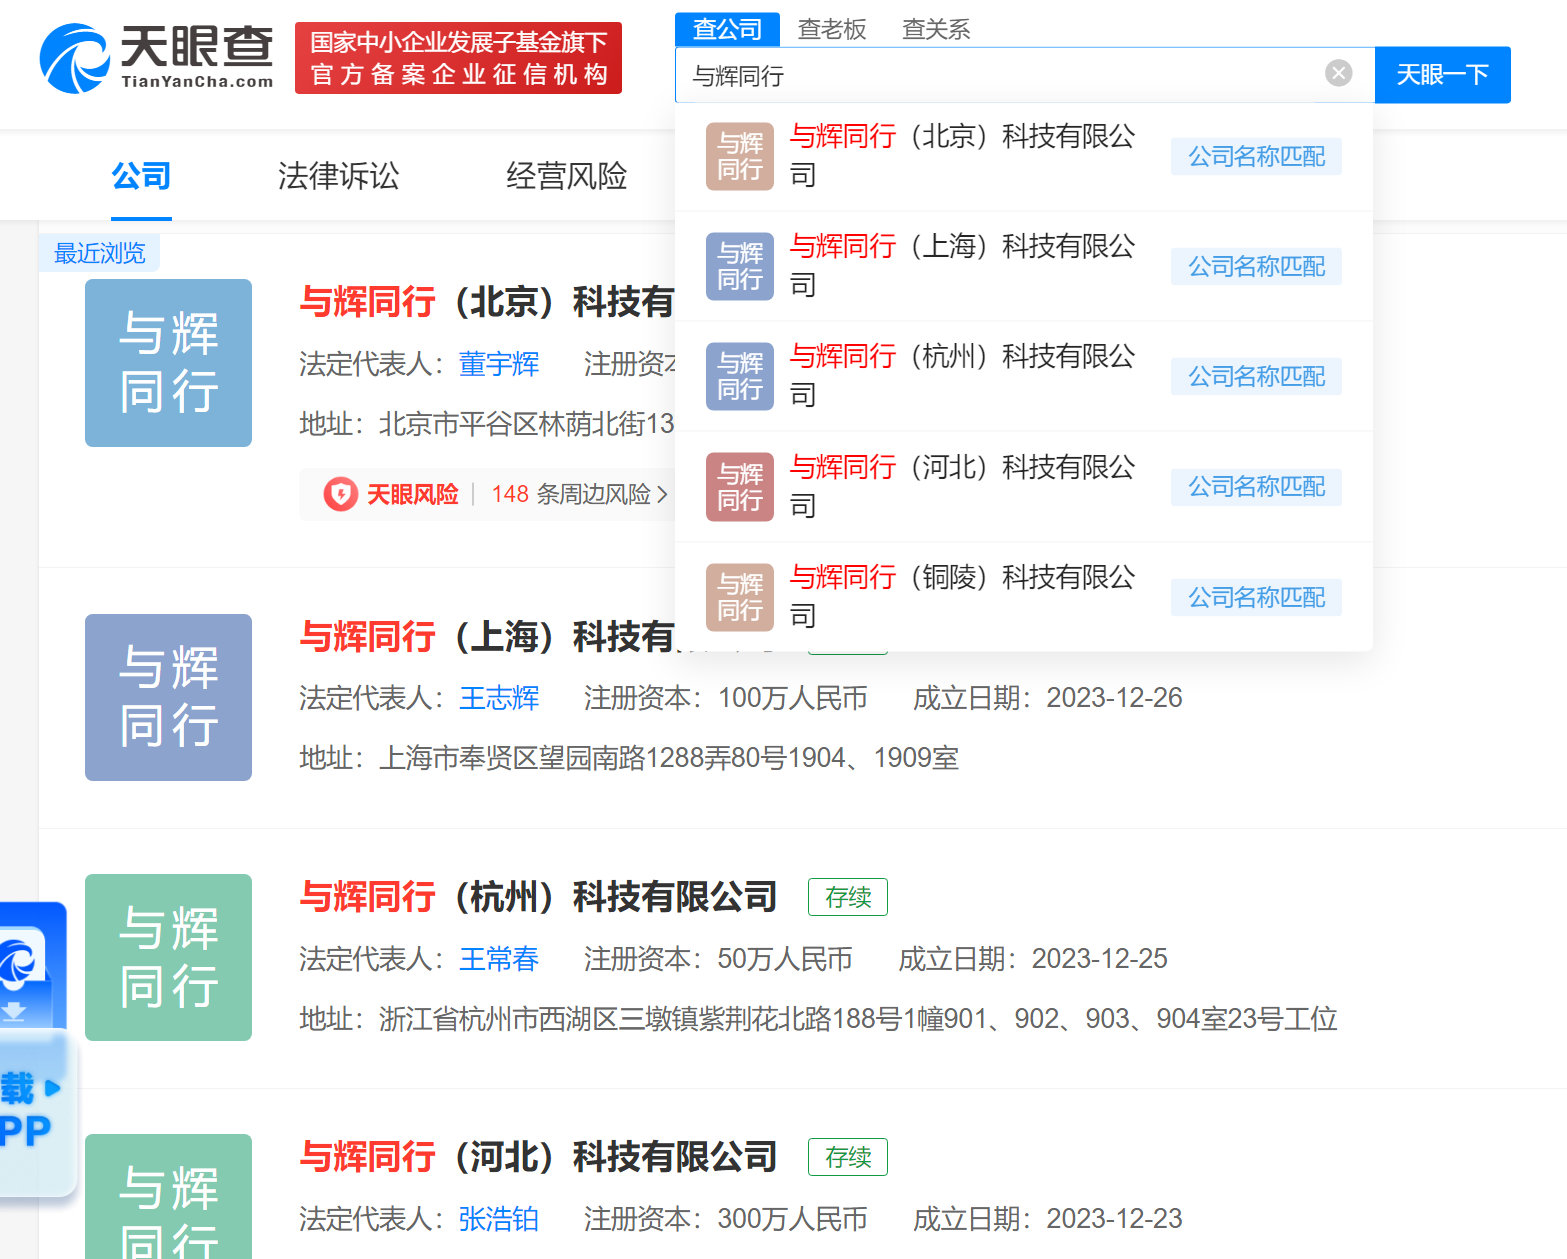Click the 最近浏览 label
The image size is (1567, 1259).
click(100, 253)
